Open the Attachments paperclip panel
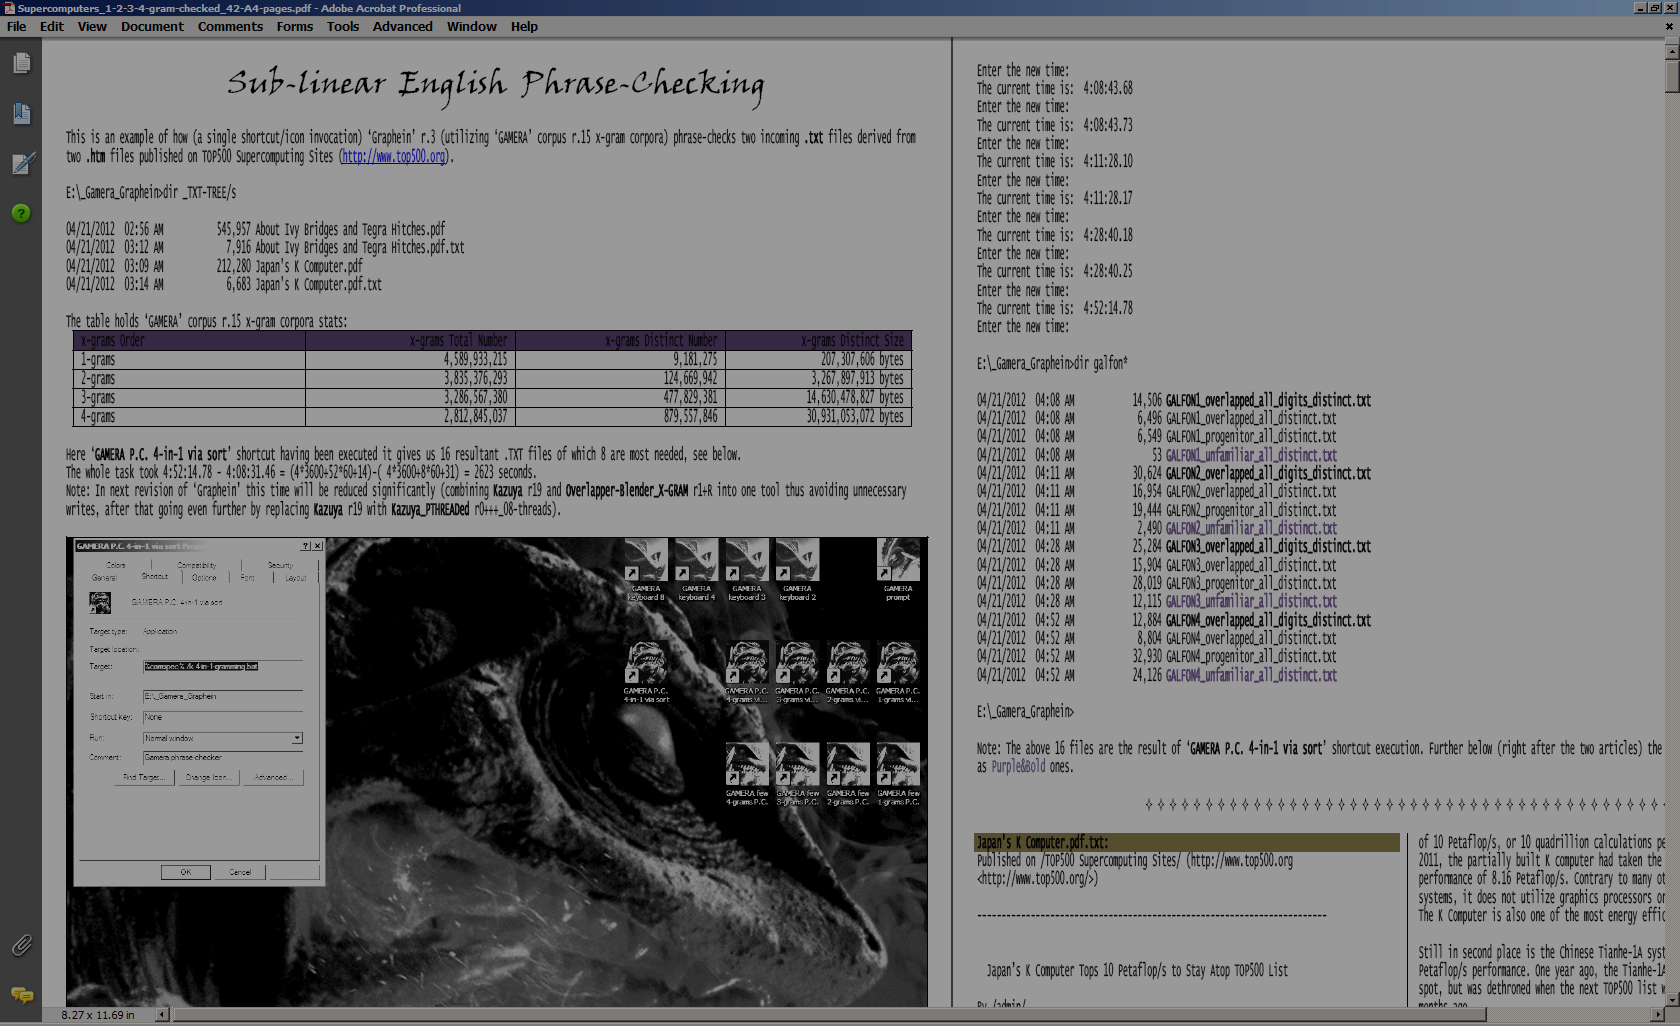The height and width of the screenshot is (1026, 1680). pyautogui.click(x=21, y=945)
